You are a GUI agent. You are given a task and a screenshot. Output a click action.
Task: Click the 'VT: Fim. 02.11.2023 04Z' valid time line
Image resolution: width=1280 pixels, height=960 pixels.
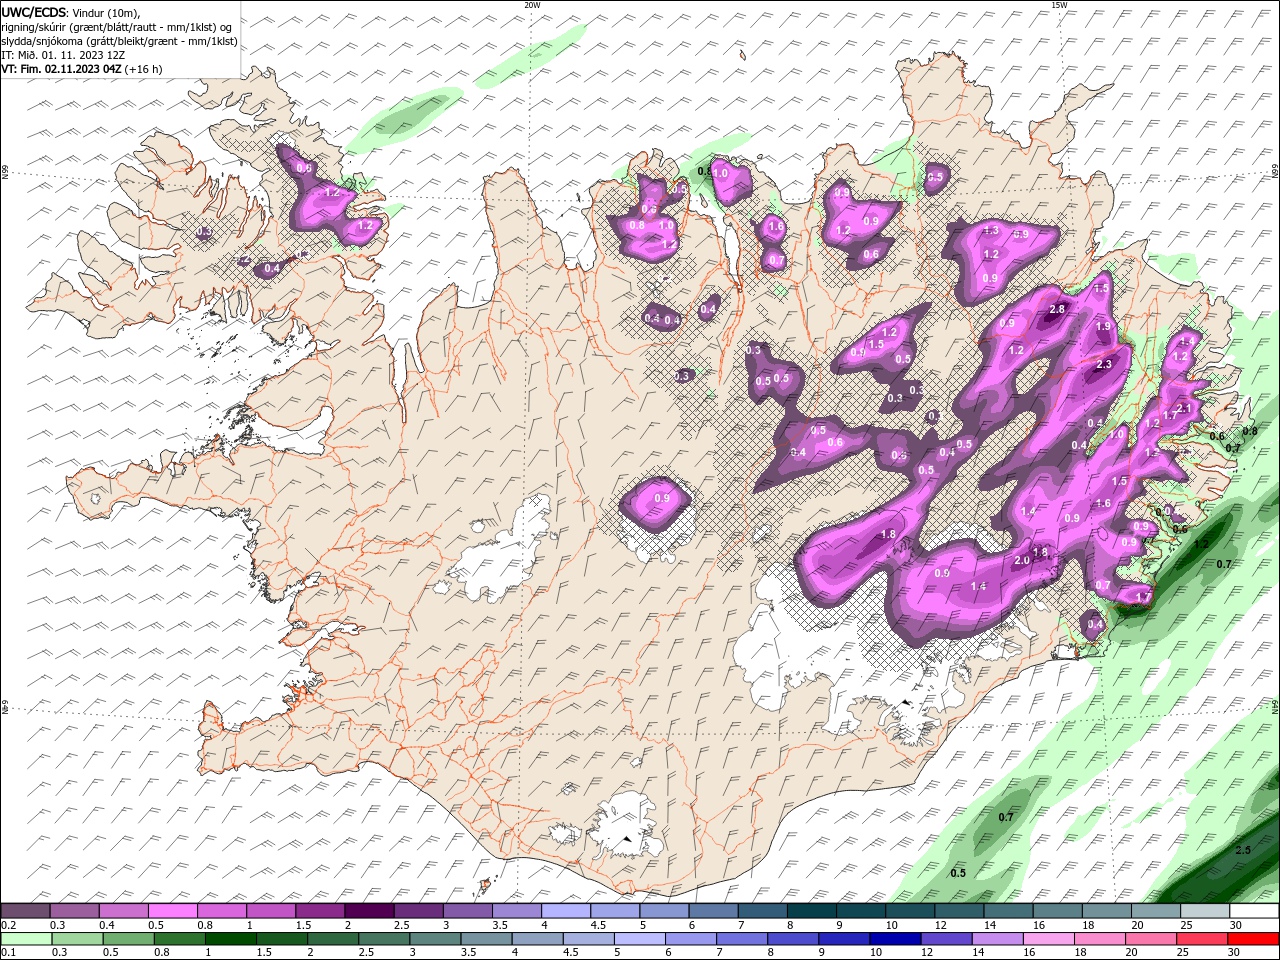[x=82, y=69]
